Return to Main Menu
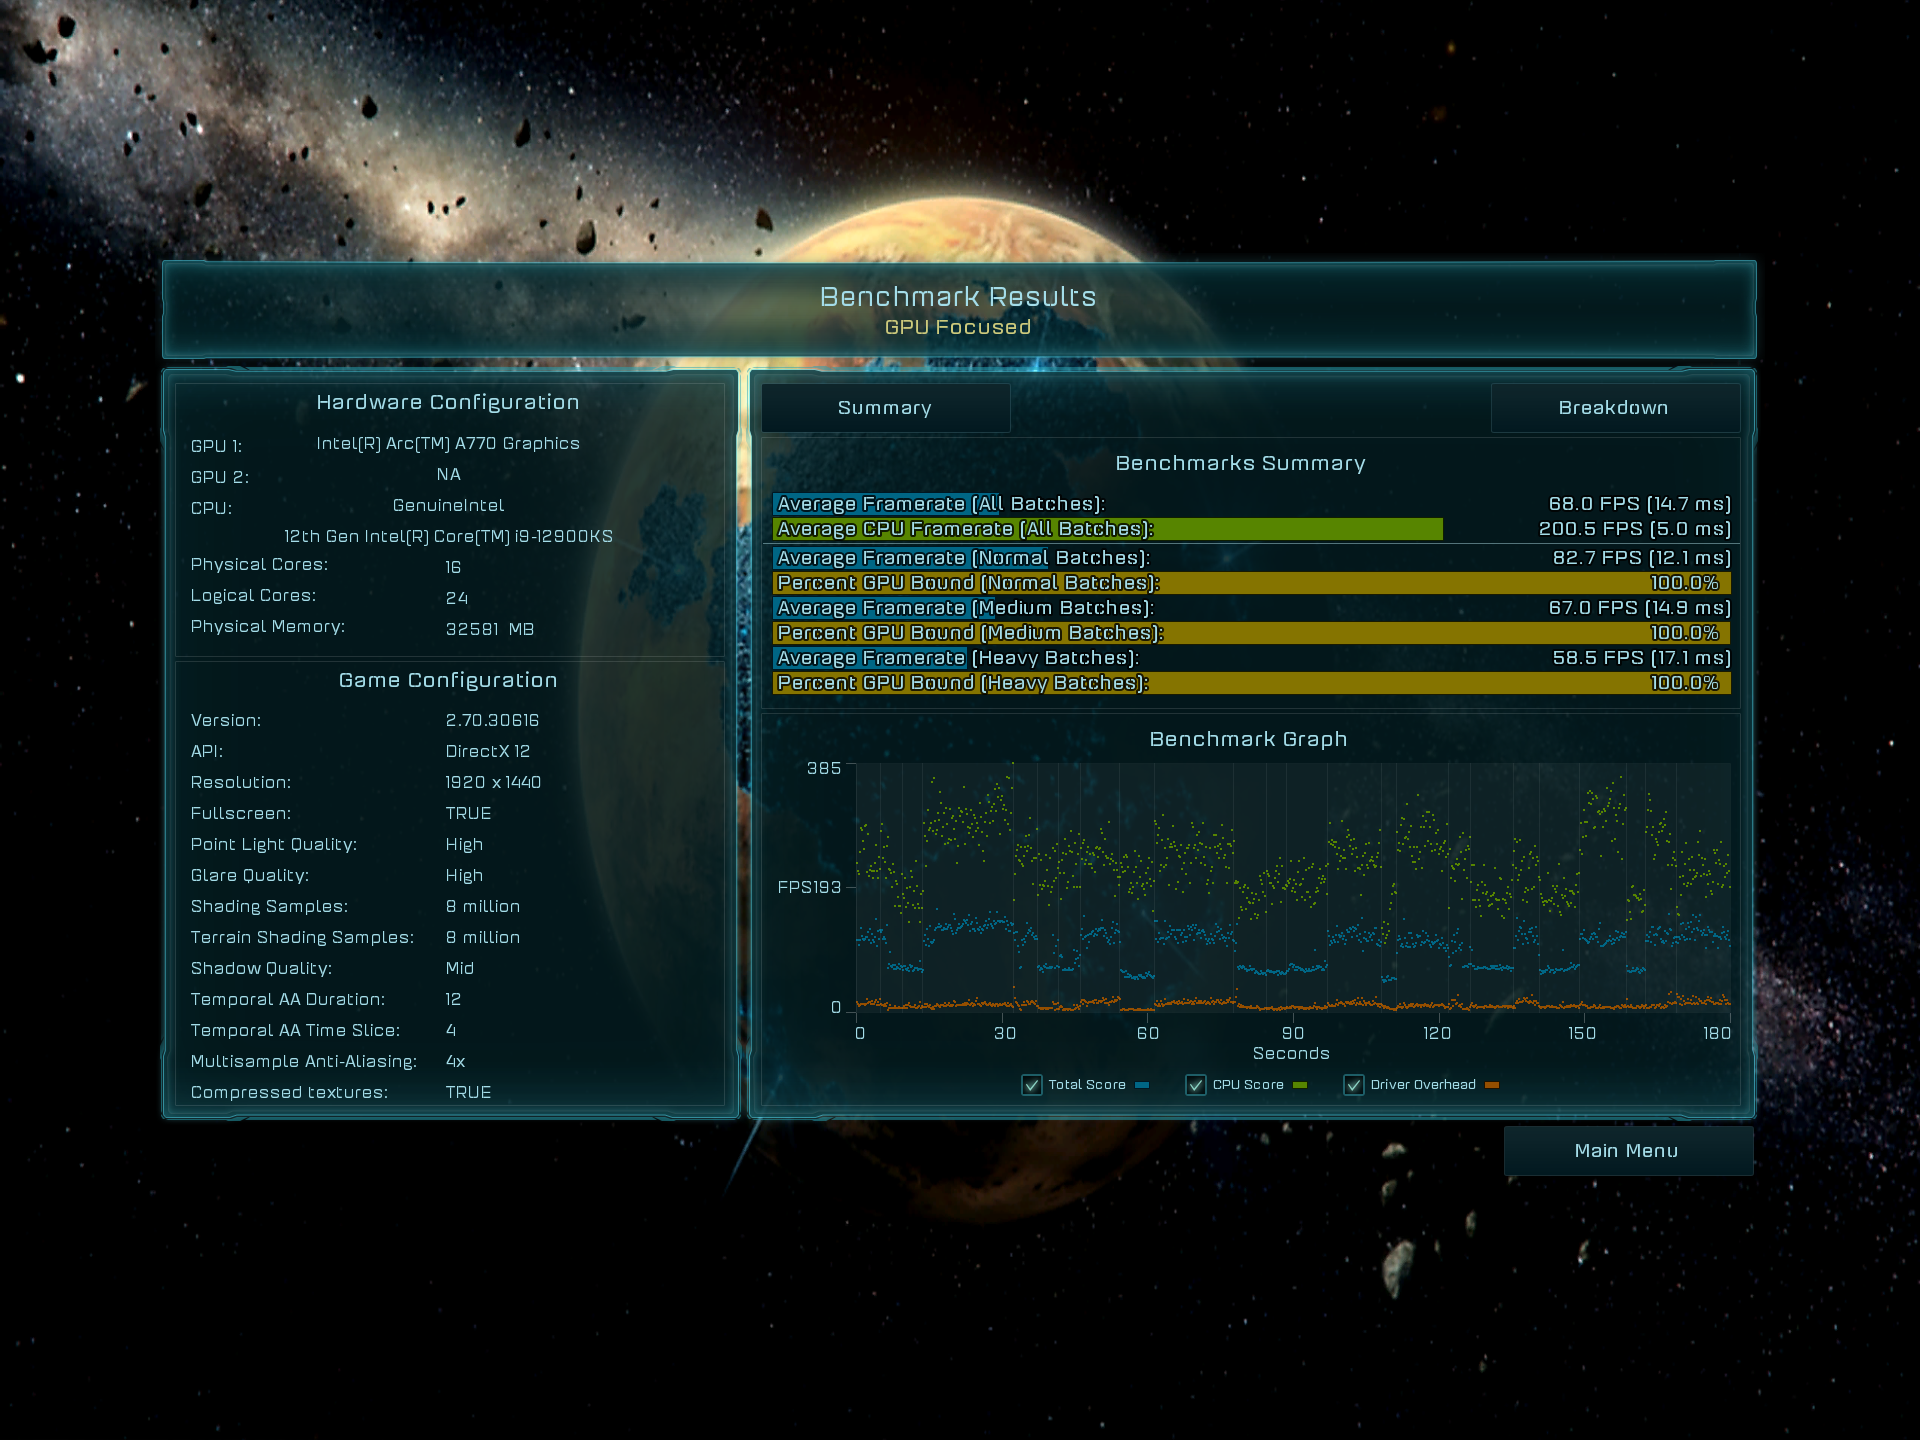This screenshot has height=1440, width=1920. (x=1627, y=1151)
